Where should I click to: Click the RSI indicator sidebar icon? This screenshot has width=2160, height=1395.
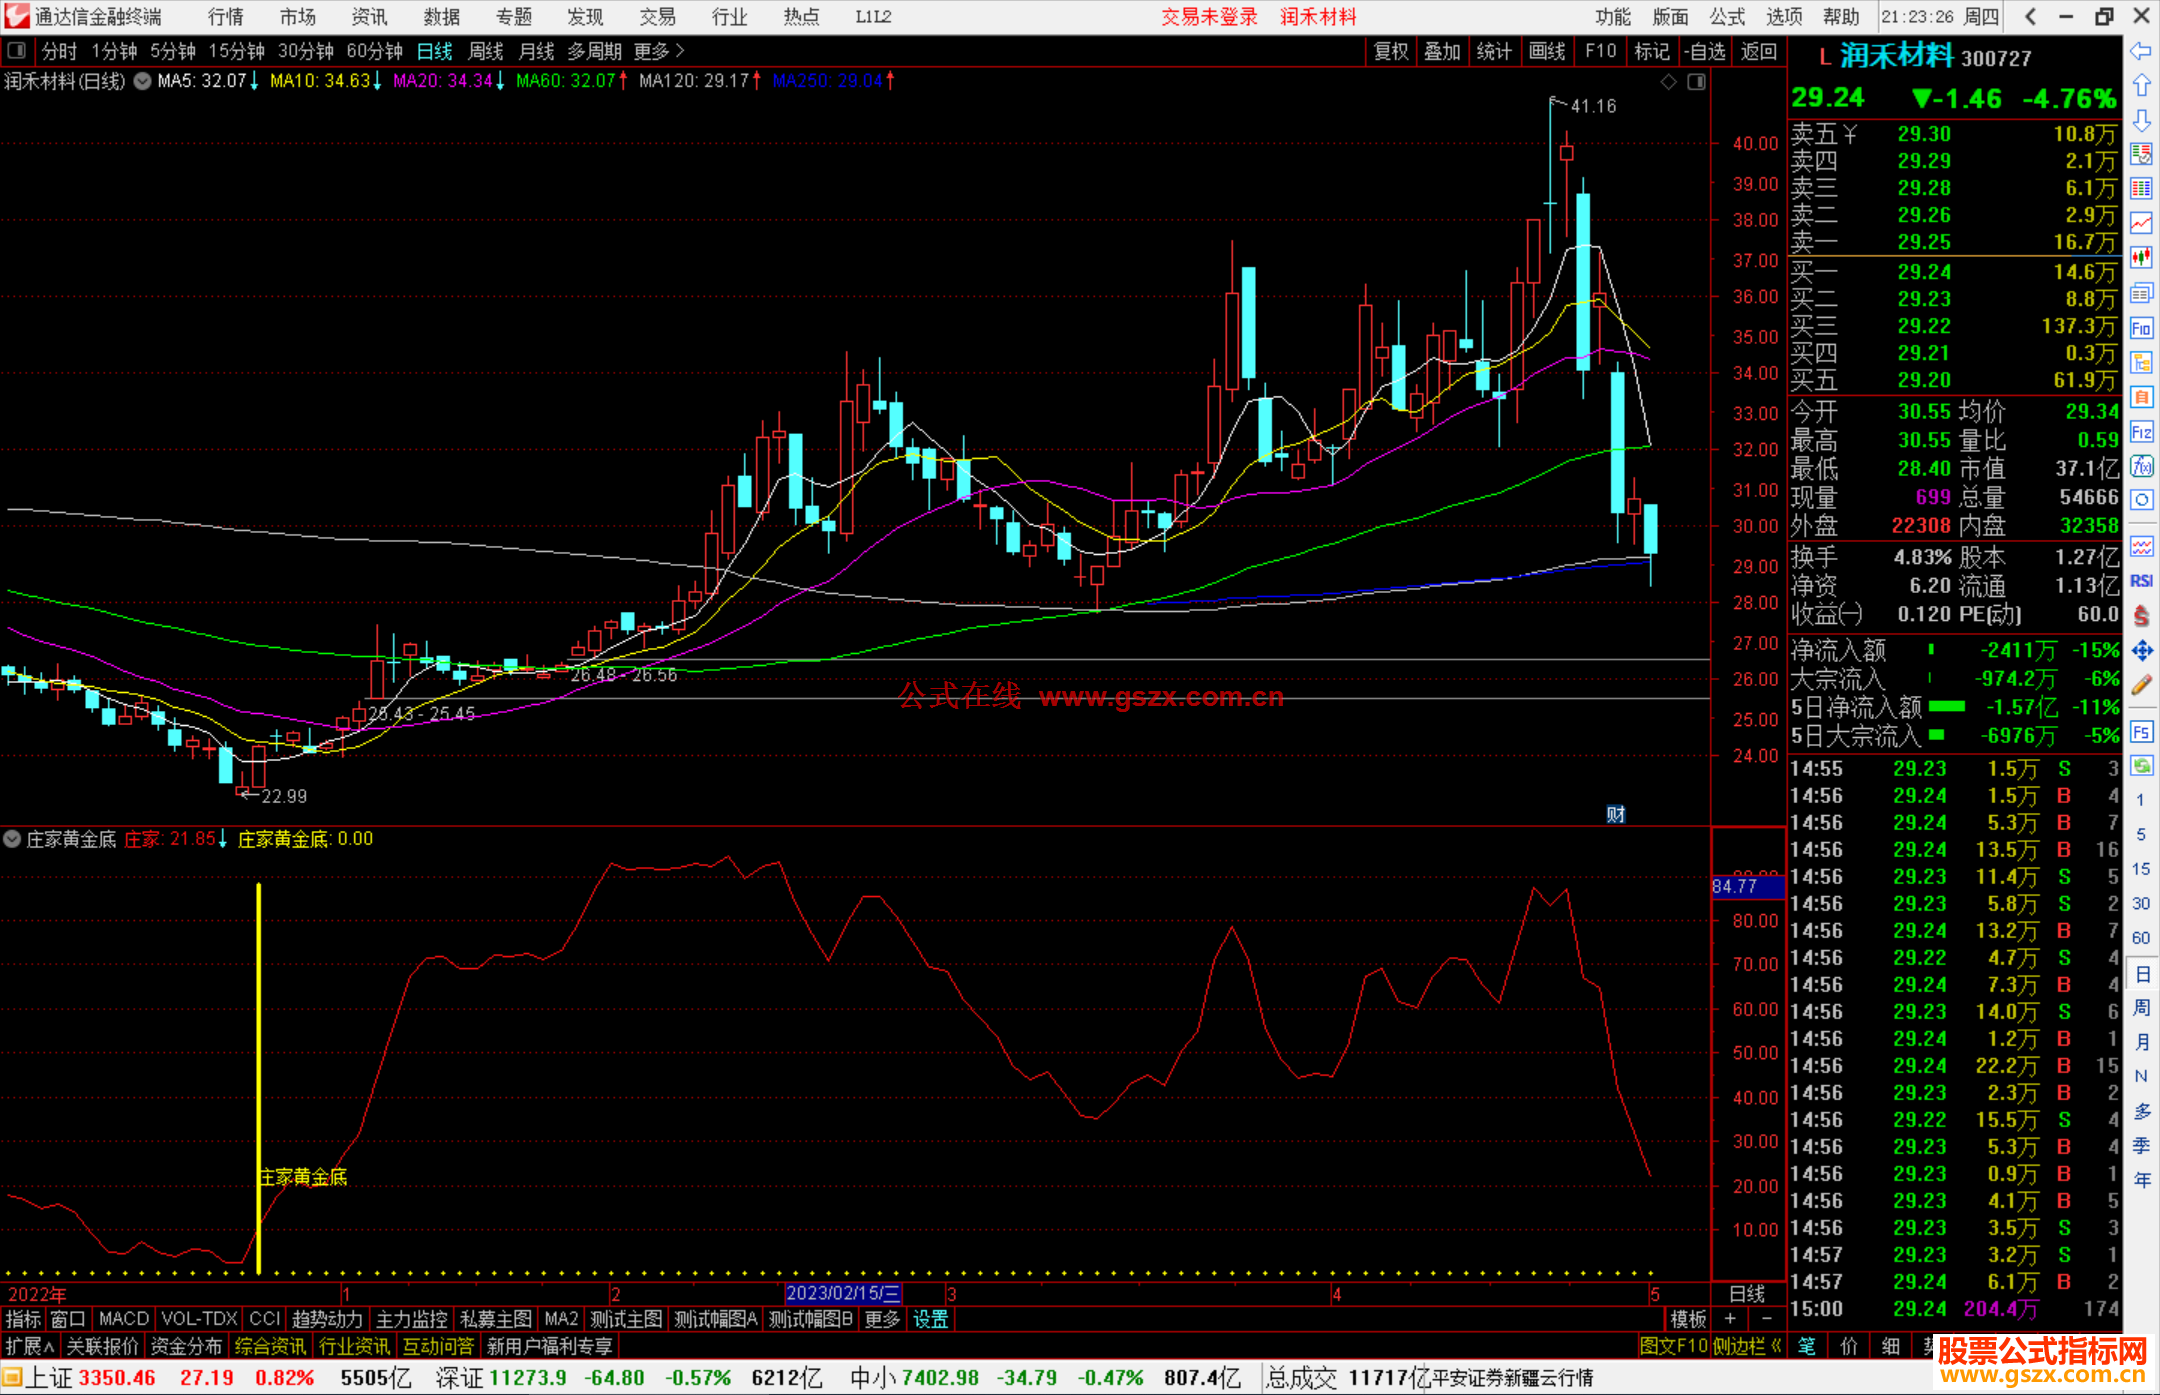point(2141,581)
